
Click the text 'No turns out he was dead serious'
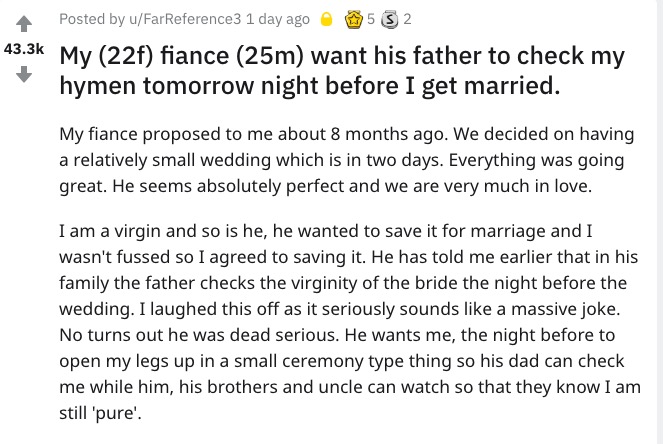(x=199, y=335)
